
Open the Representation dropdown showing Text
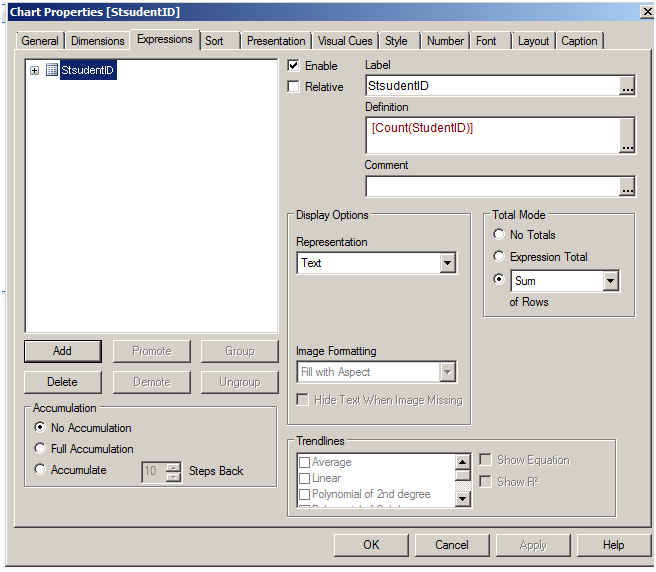pos(447,264)
